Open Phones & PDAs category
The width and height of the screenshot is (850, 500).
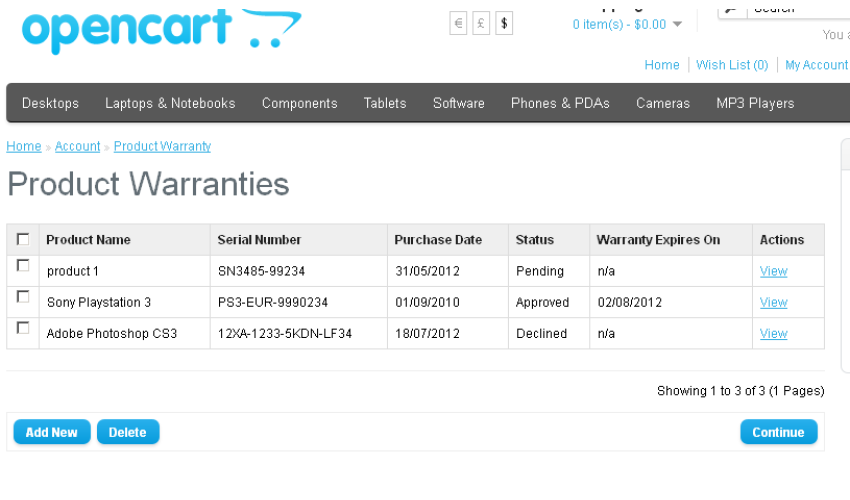pos(560,103)
